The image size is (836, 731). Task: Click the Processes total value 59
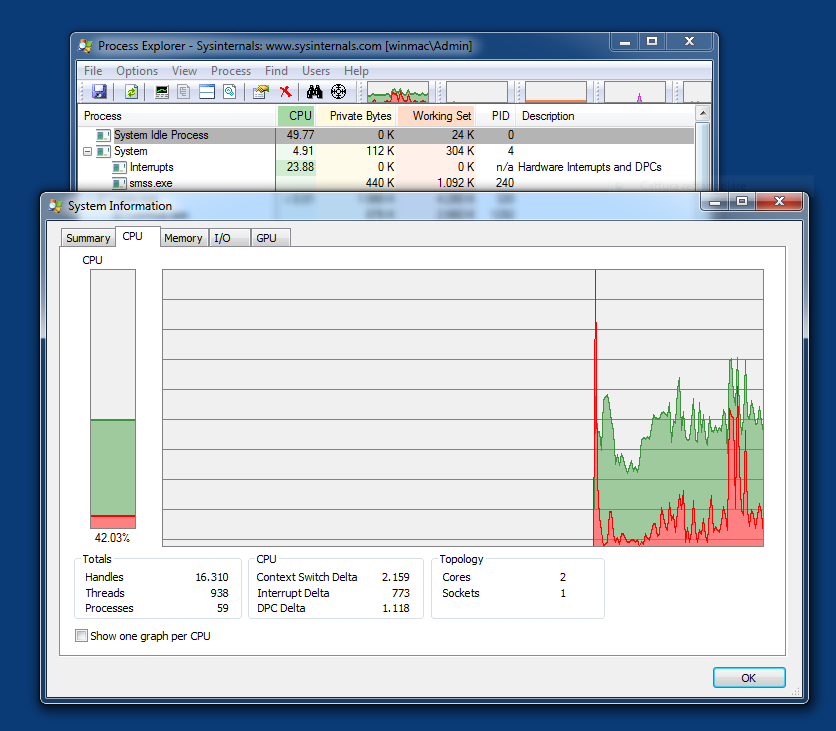[x=222, y=608]
